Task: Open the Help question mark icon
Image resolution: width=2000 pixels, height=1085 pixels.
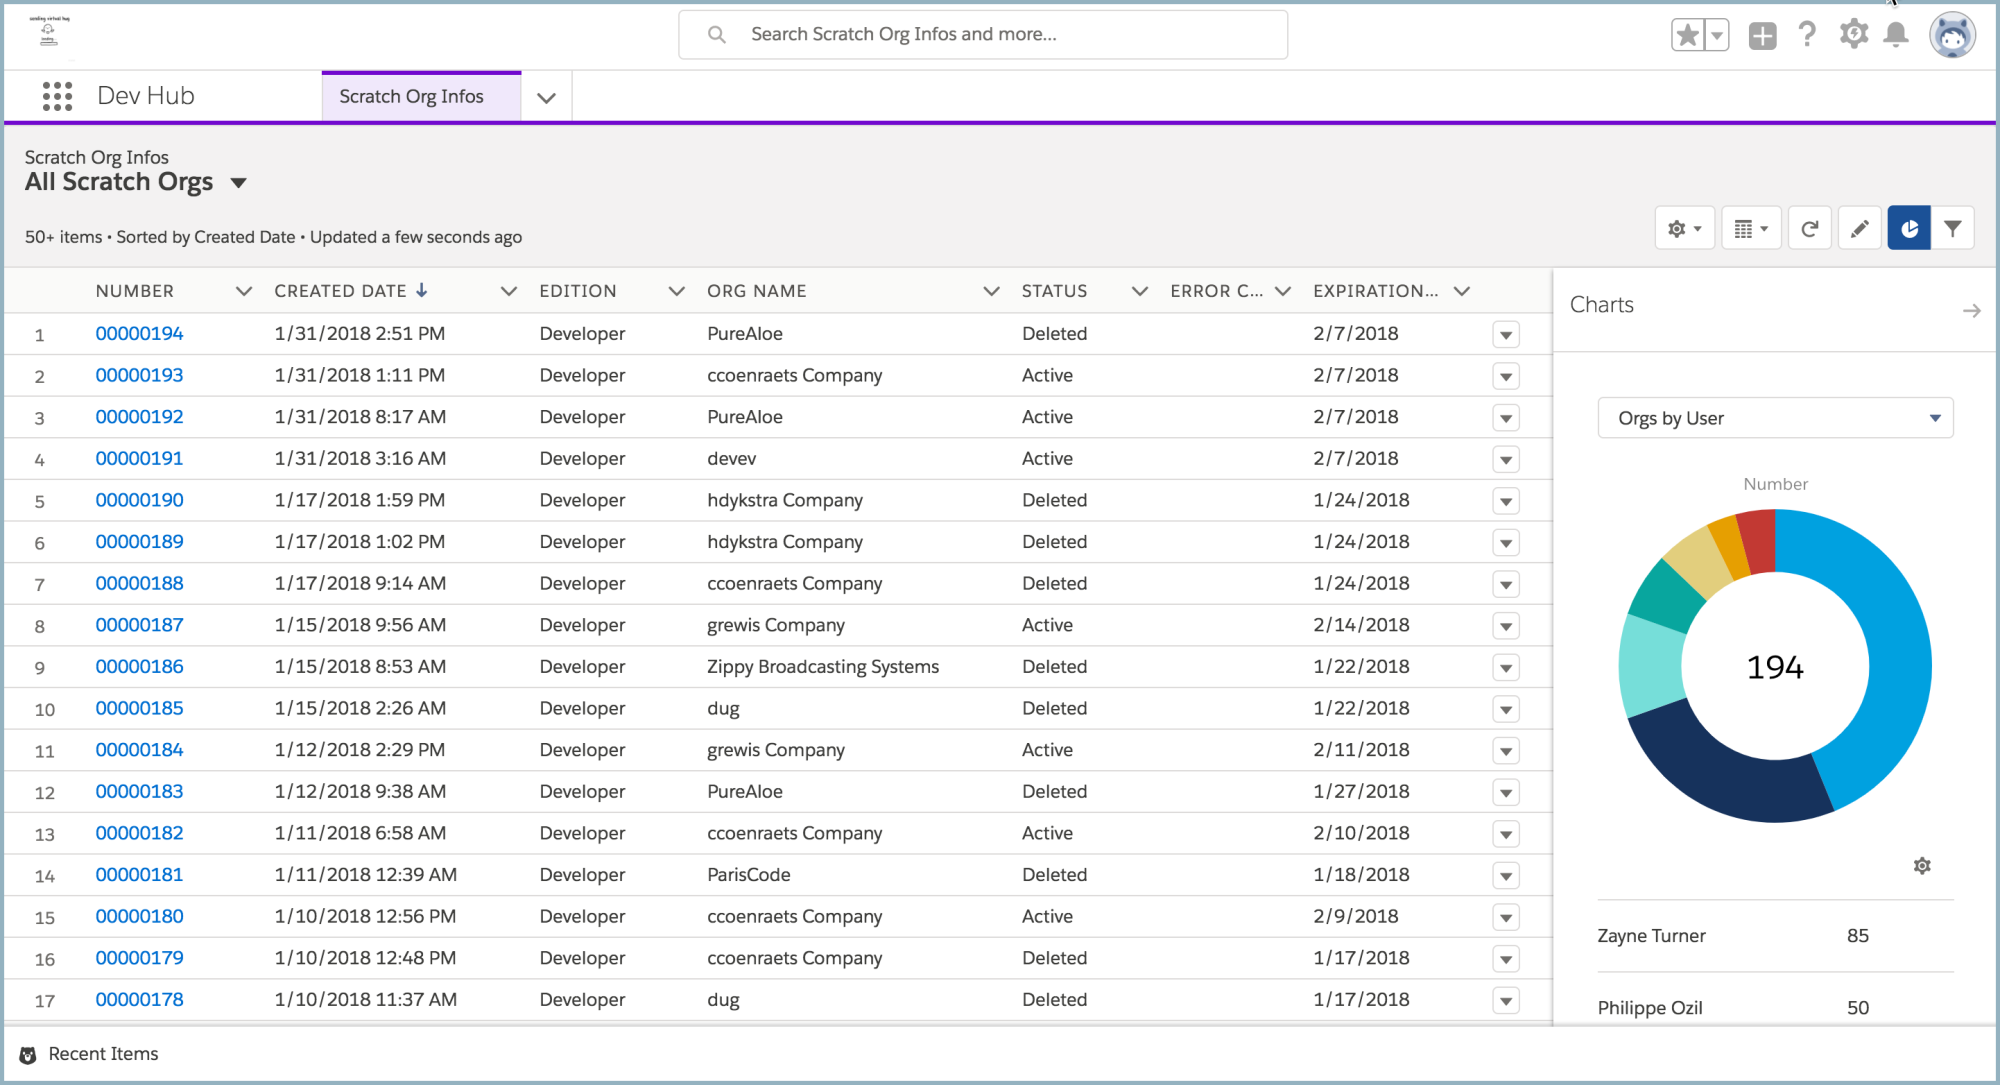Action: click(1807, 35)
